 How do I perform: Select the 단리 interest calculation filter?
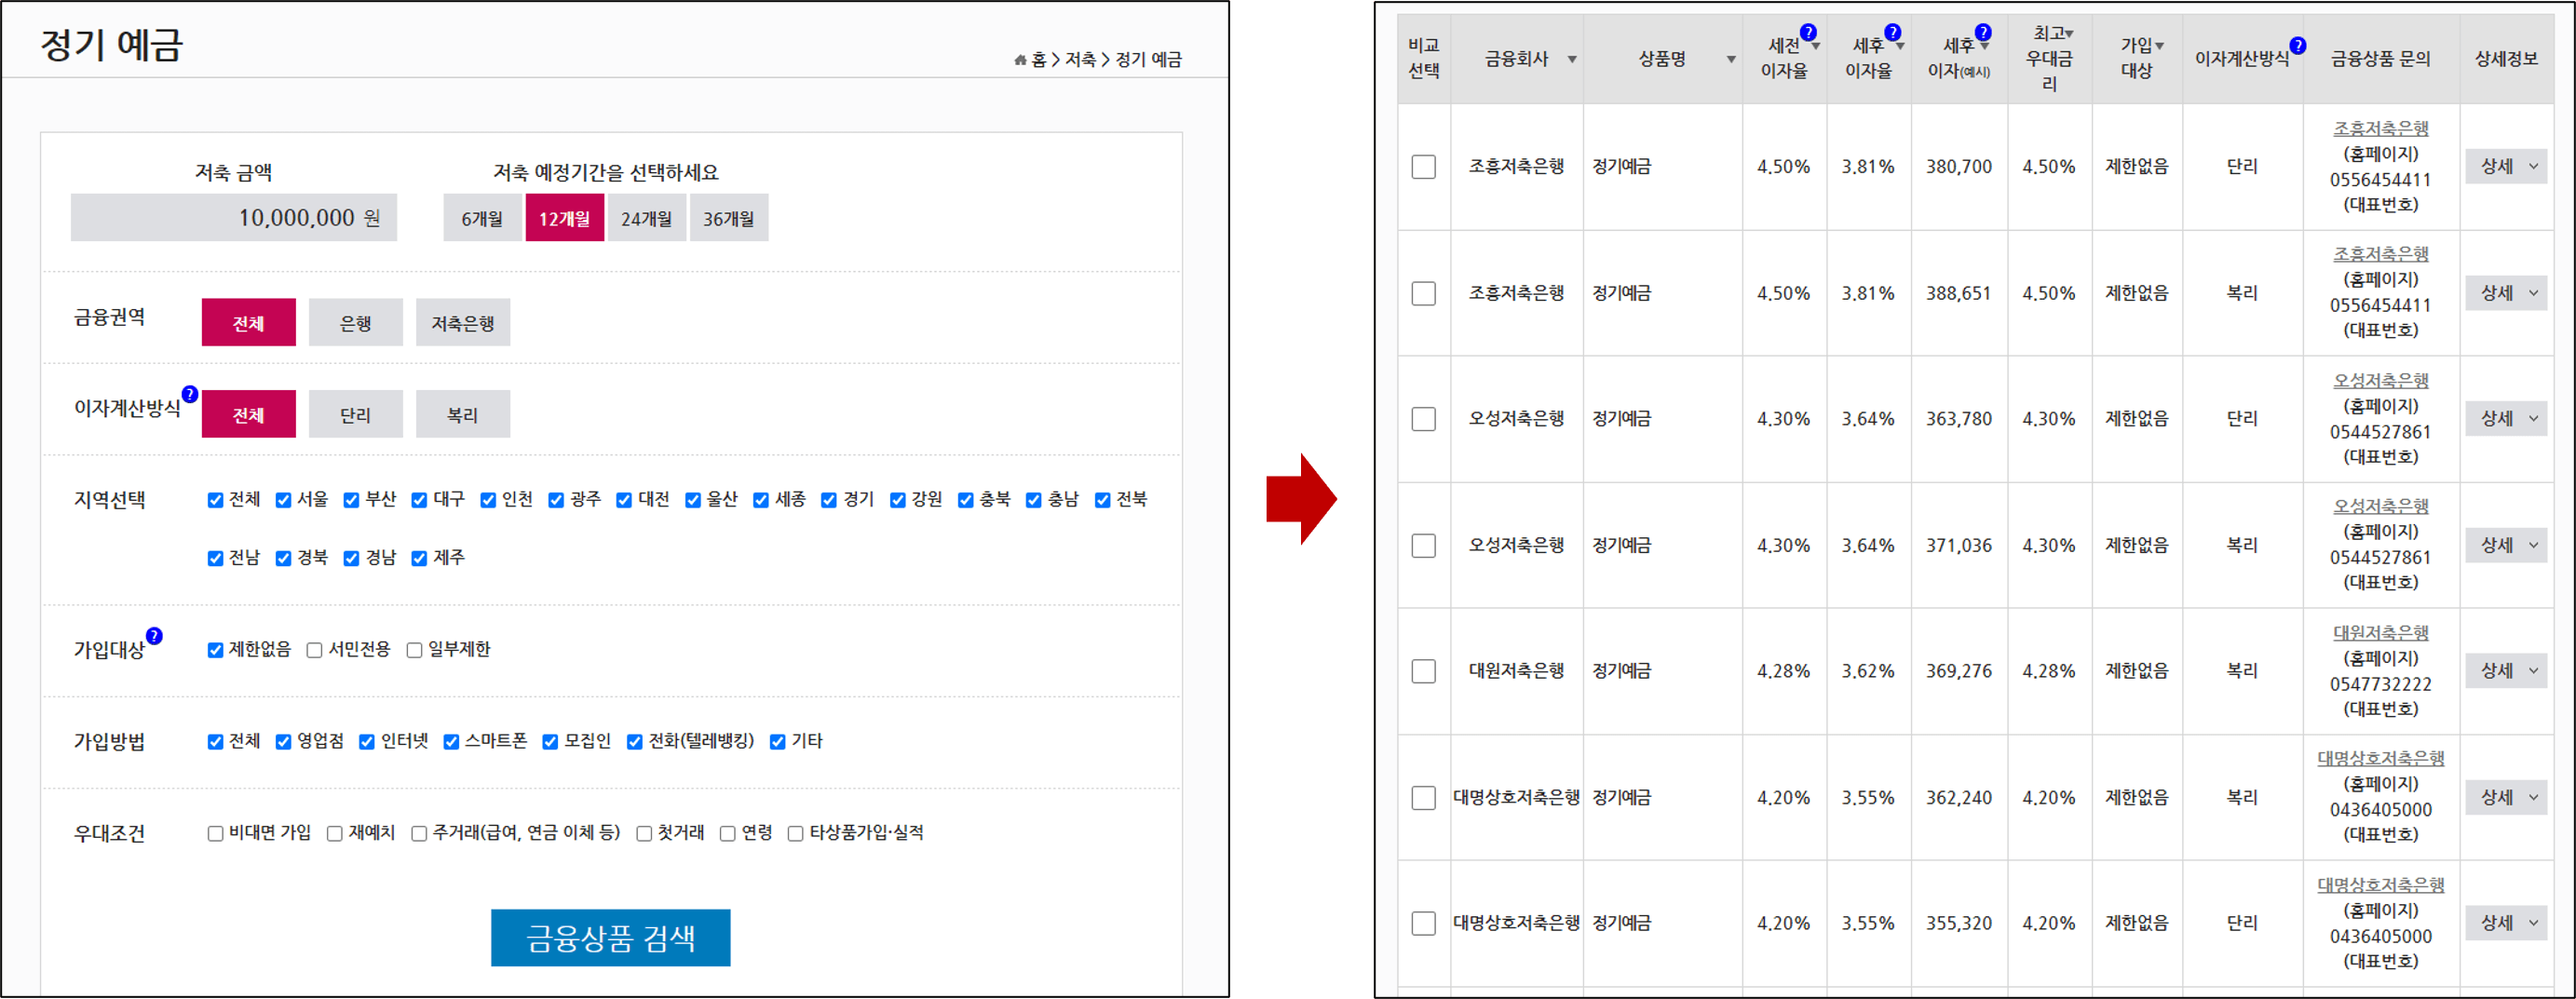[355, 413]
